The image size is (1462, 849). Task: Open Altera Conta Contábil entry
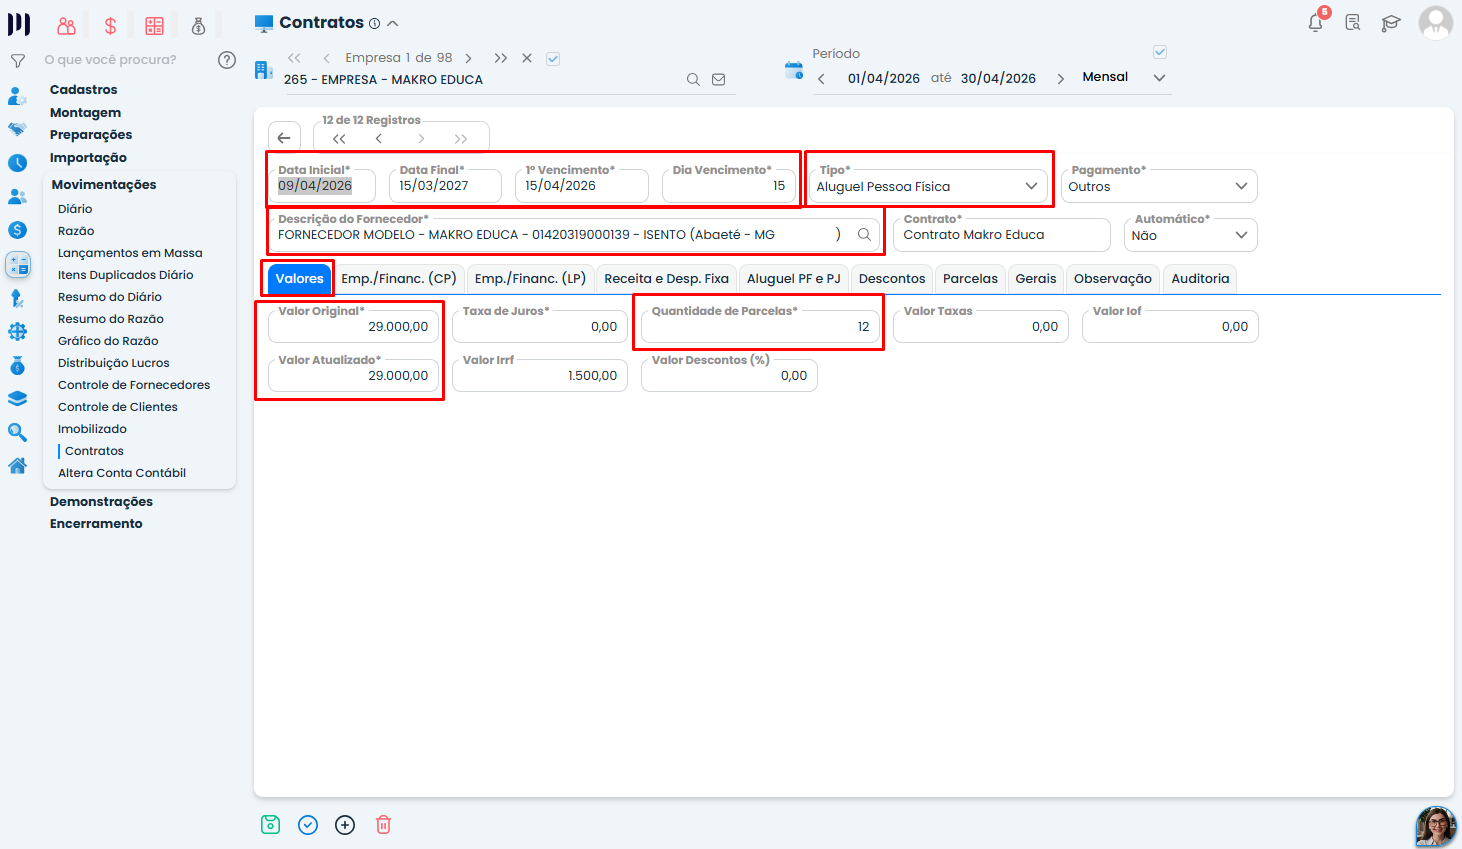click(x=122, y=473)
